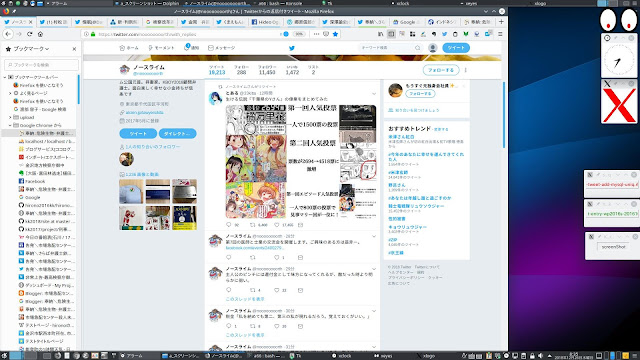This screenshot has height=360, width=640.
Task: Expand the upload bookmark folder
Action: [10, 117]
